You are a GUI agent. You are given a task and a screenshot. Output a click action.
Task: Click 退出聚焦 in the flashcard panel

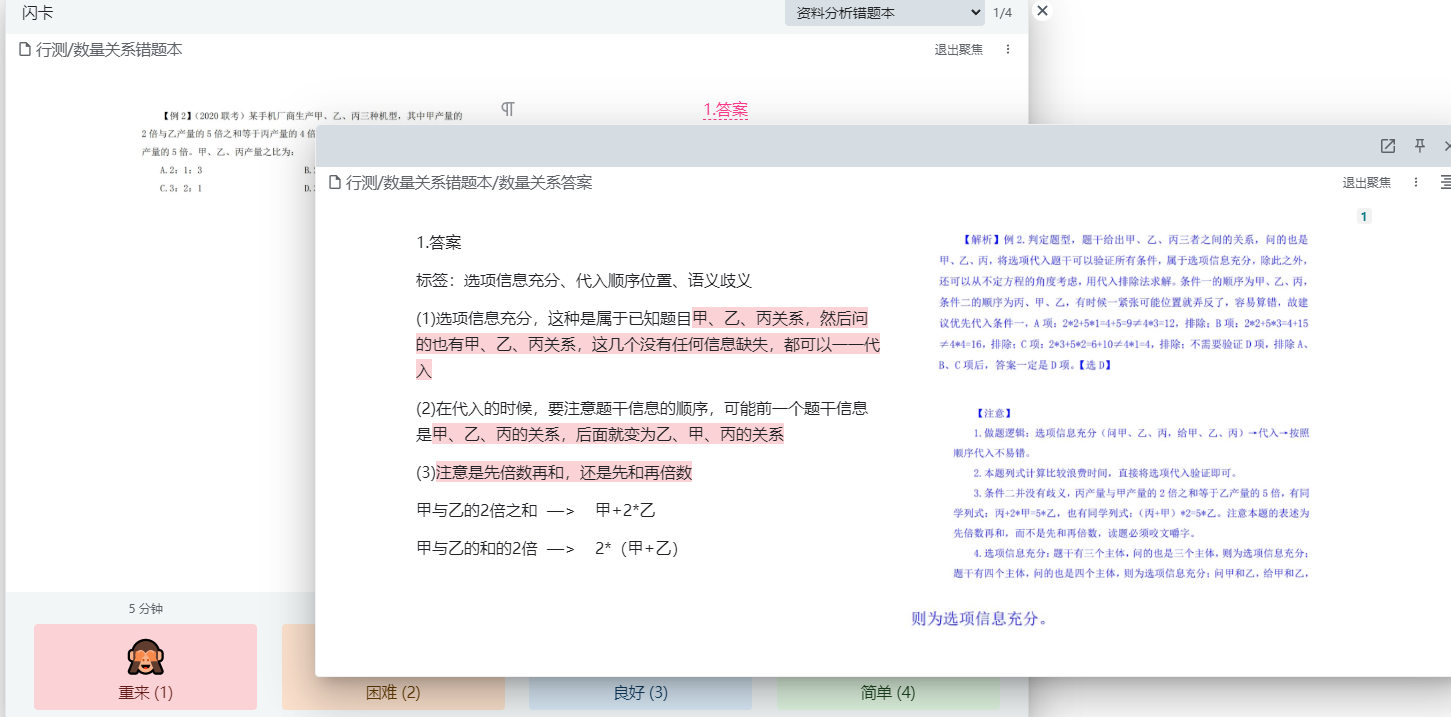(x=958, y=49)
